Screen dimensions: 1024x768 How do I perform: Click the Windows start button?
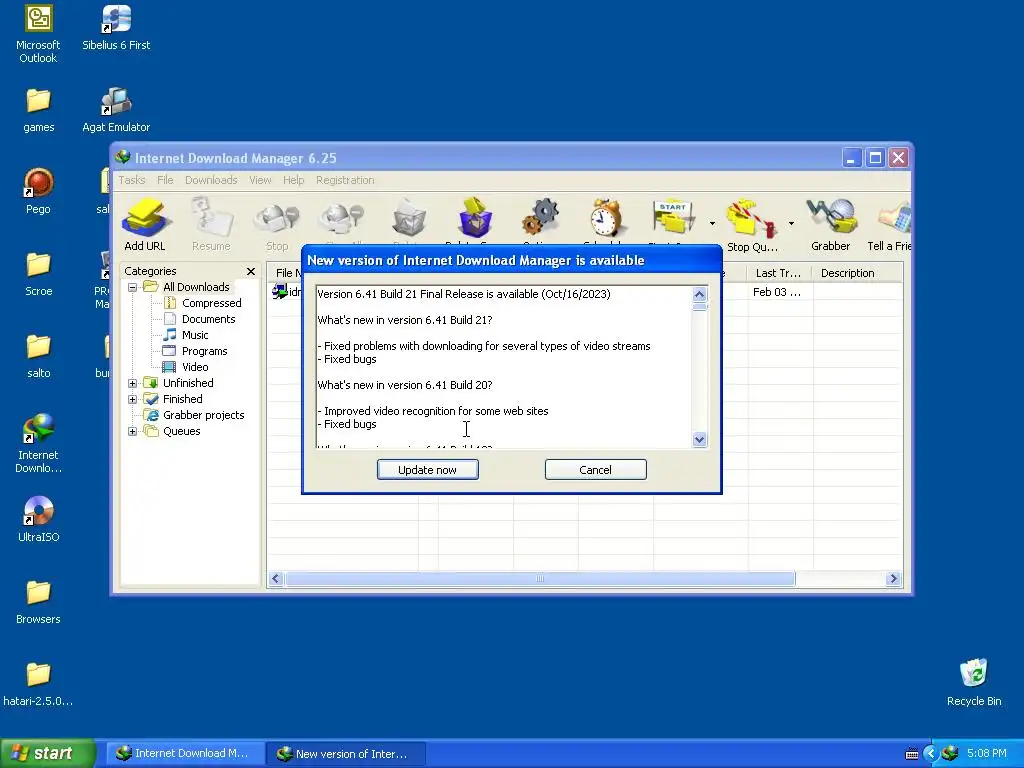(x=47, y=753)
